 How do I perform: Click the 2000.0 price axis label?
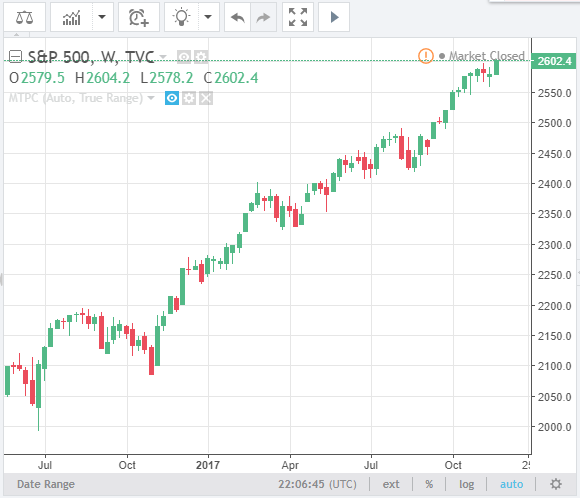tap(554, 427)
